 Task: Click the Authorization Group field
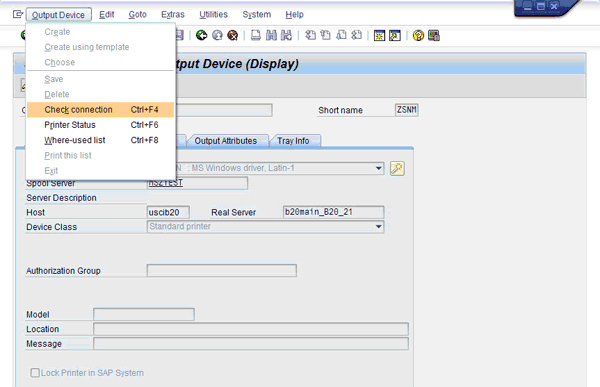pyautogui.click(x=222, y=271)
